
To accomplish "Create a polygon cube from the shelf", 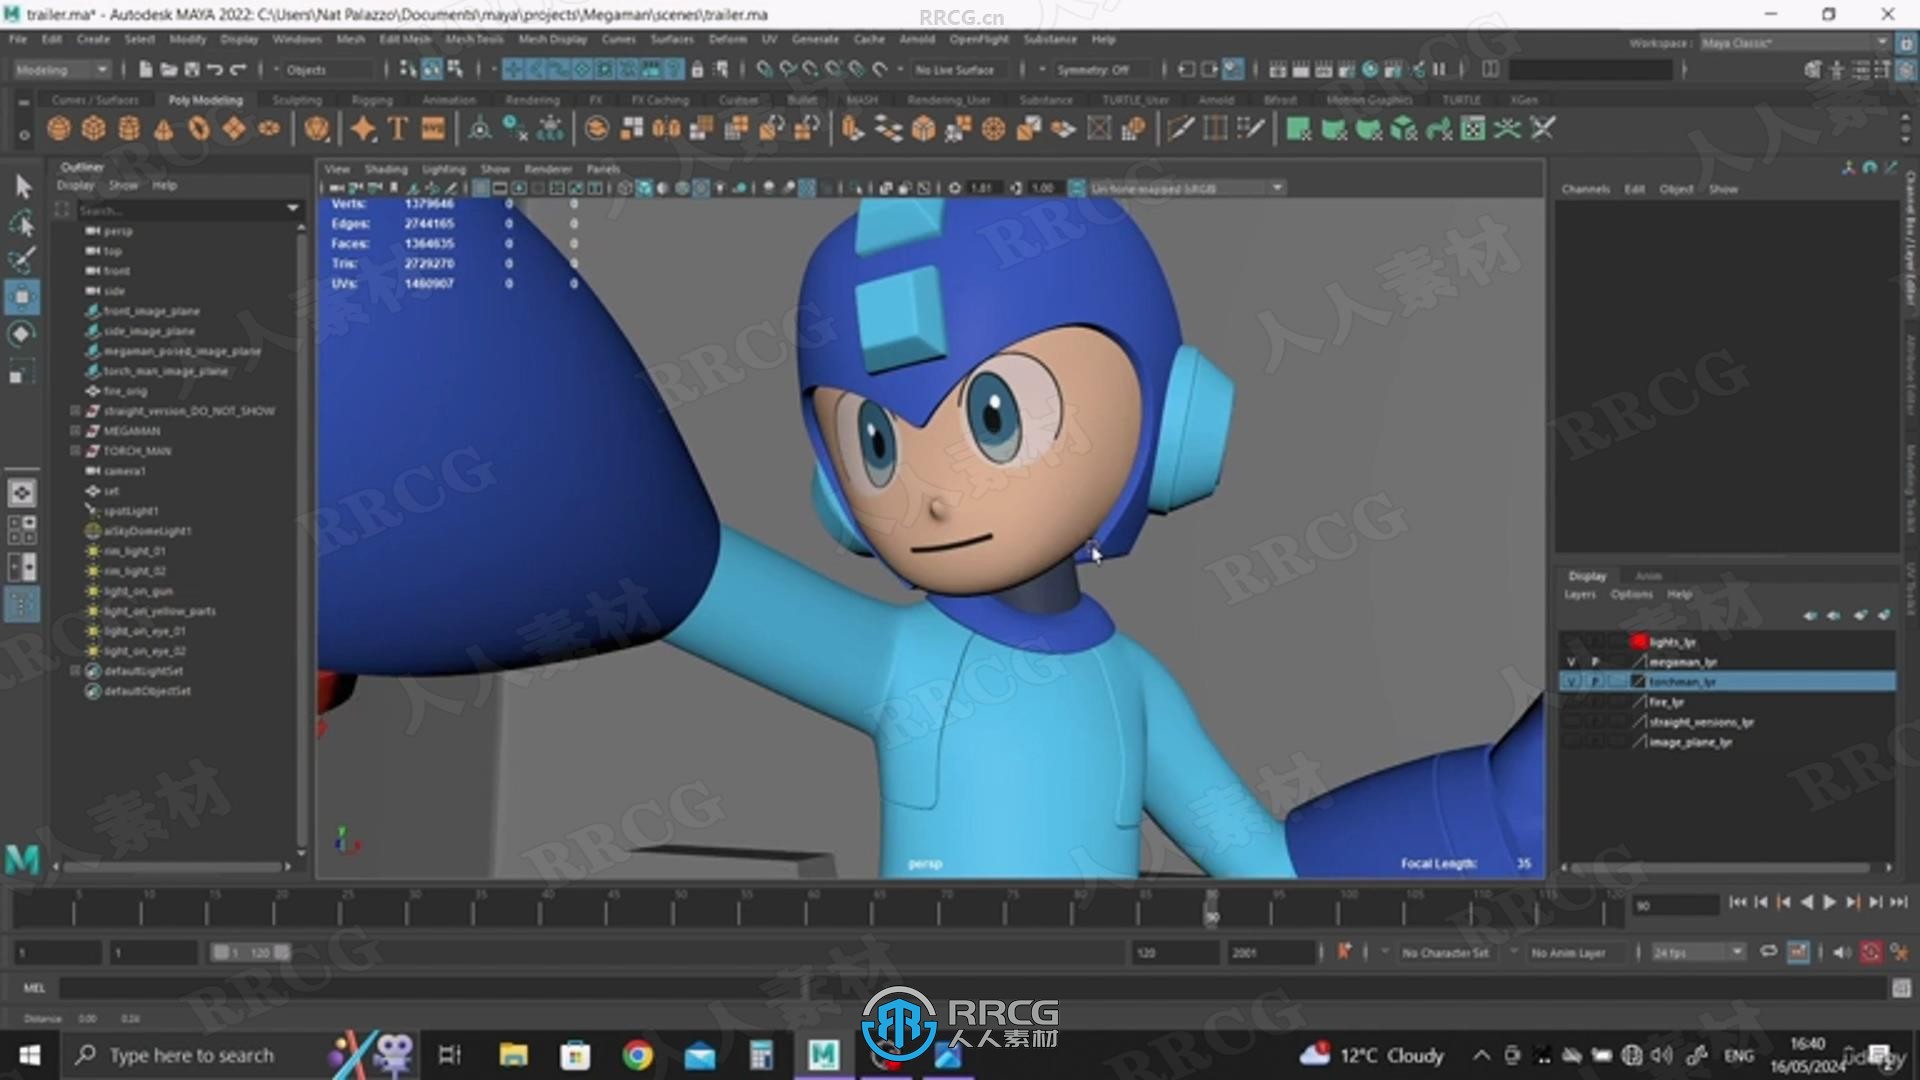I will [94, 129].
